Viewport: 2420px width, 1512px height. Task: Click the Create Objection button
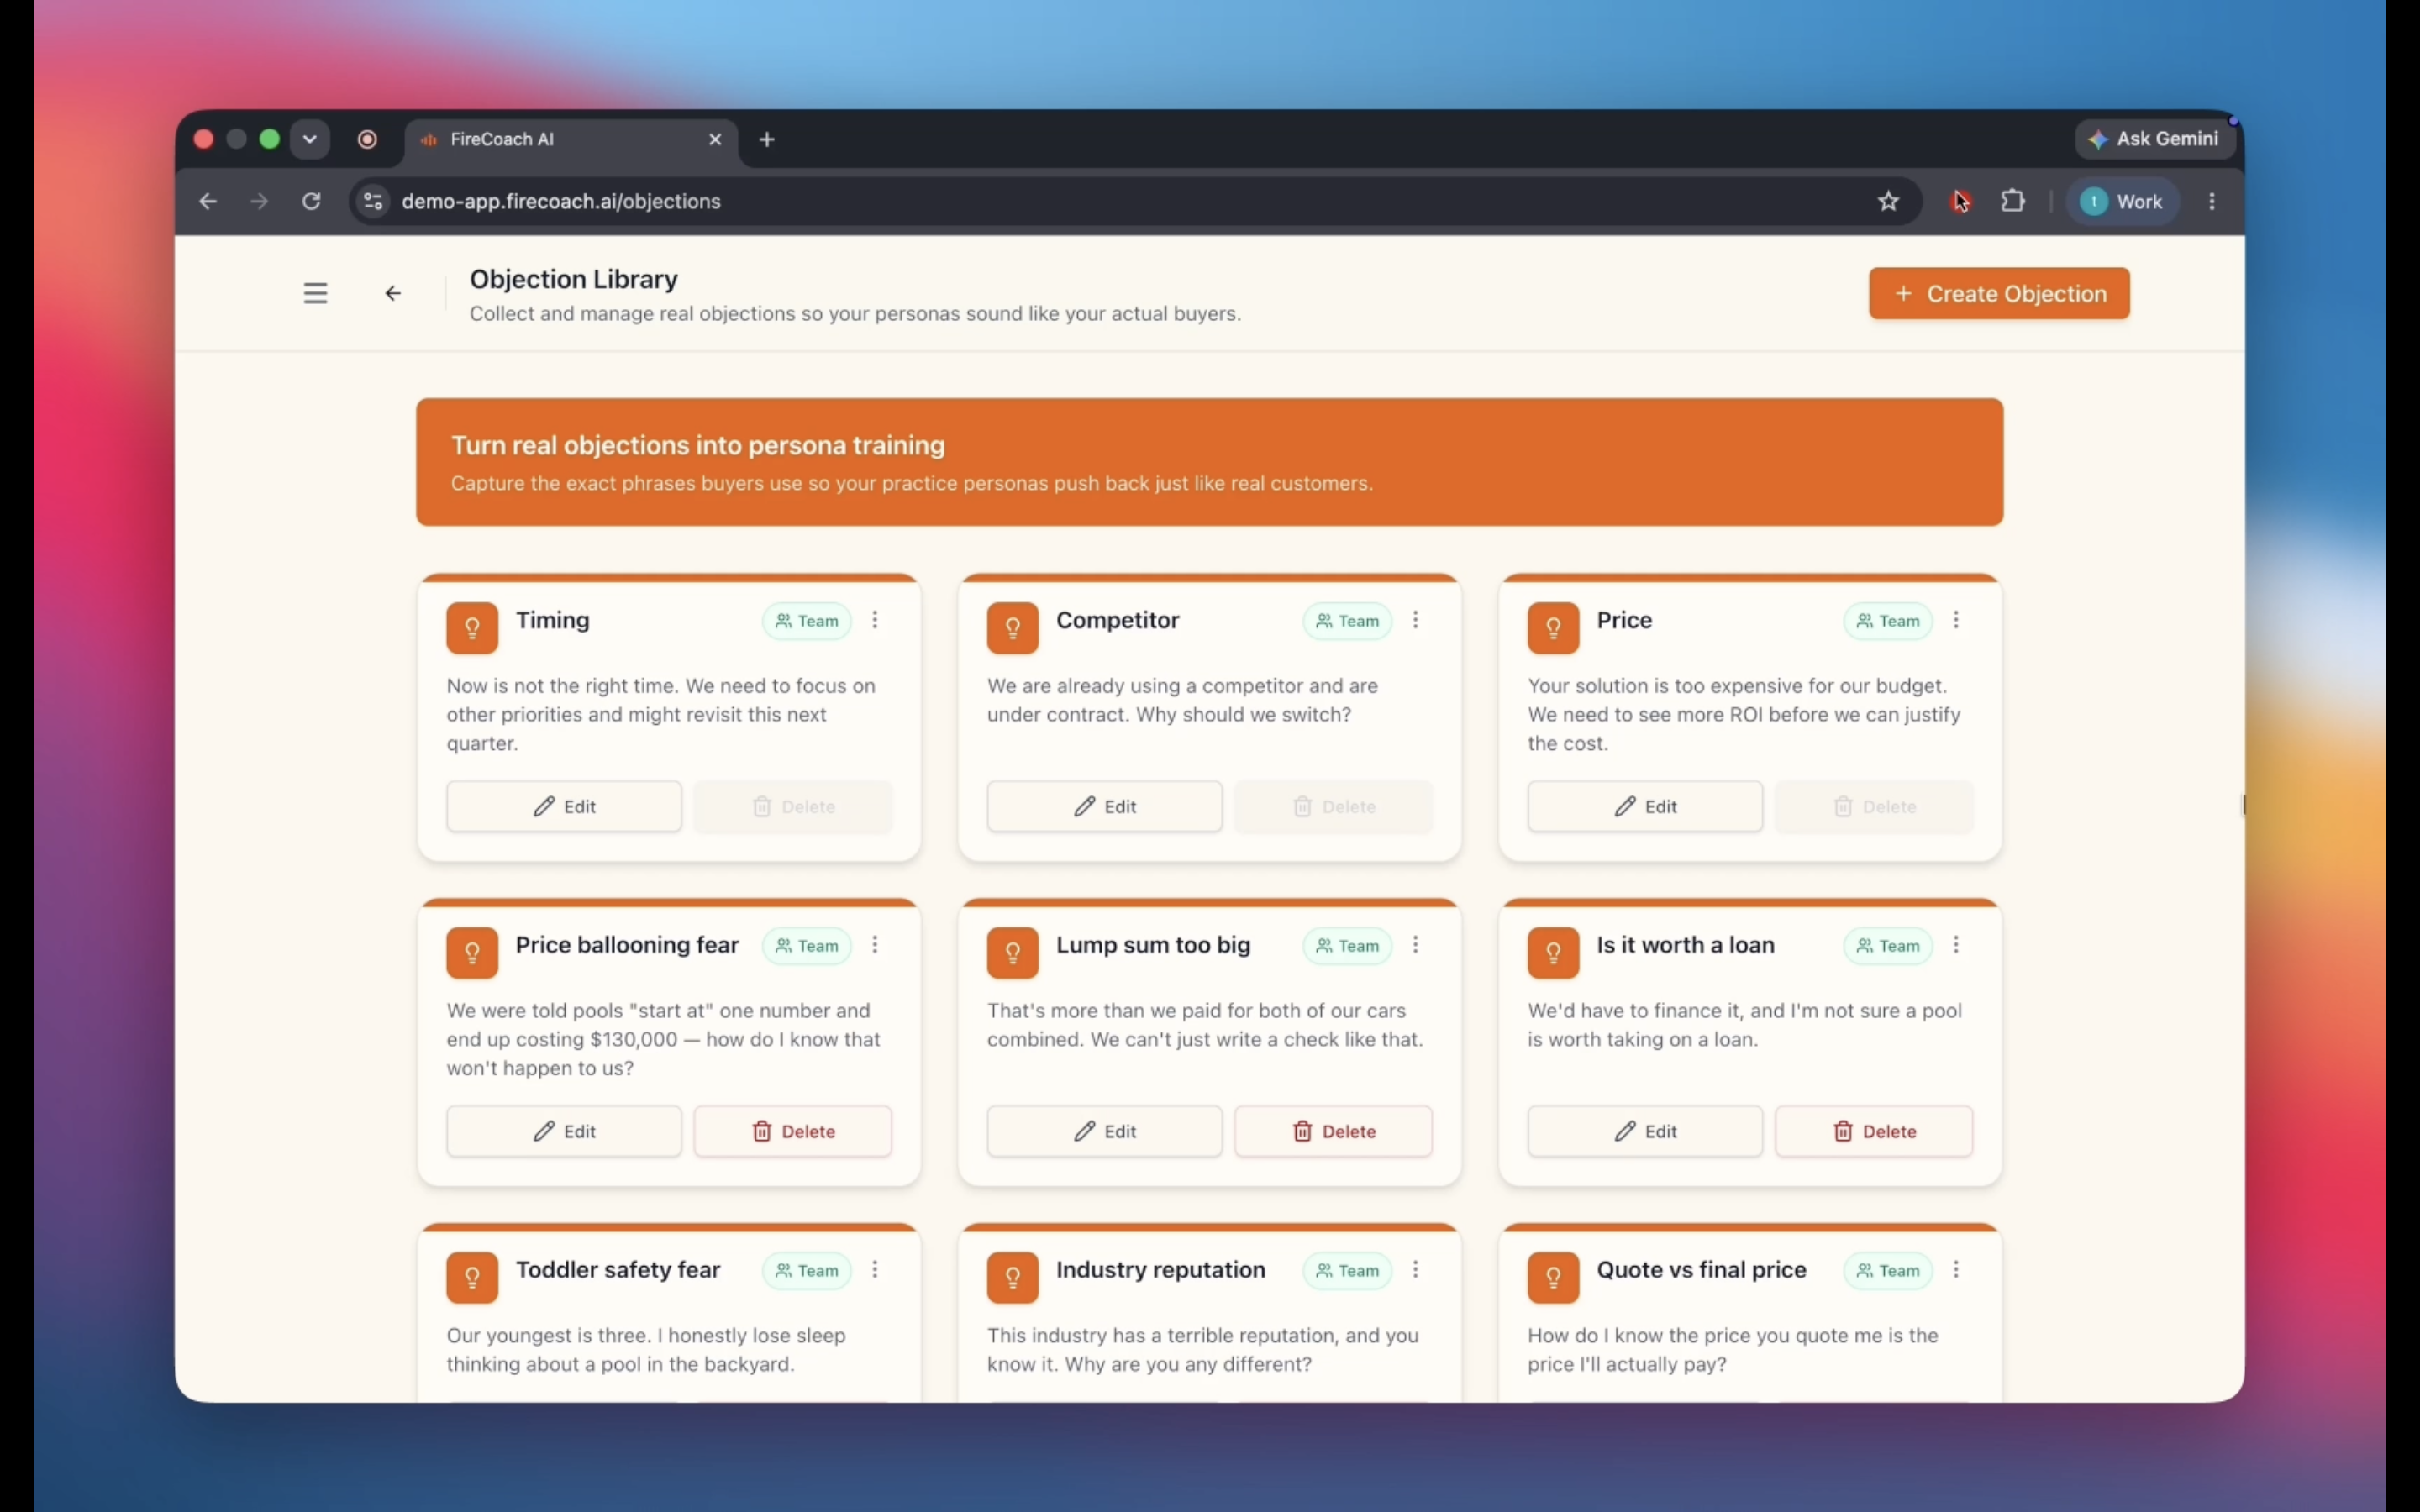pyautogui.click(x=1999, y=294)
